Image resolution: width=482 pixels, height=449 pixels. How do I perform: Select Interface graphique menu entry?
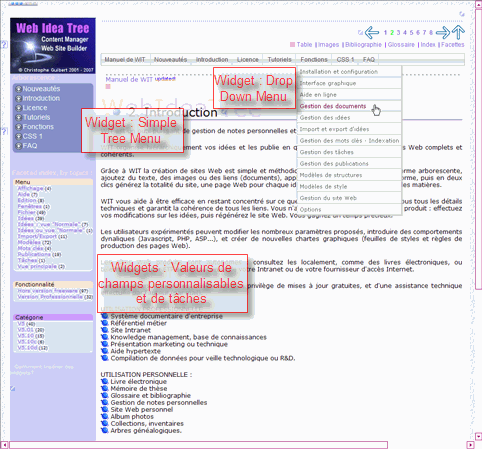[349, 83]
